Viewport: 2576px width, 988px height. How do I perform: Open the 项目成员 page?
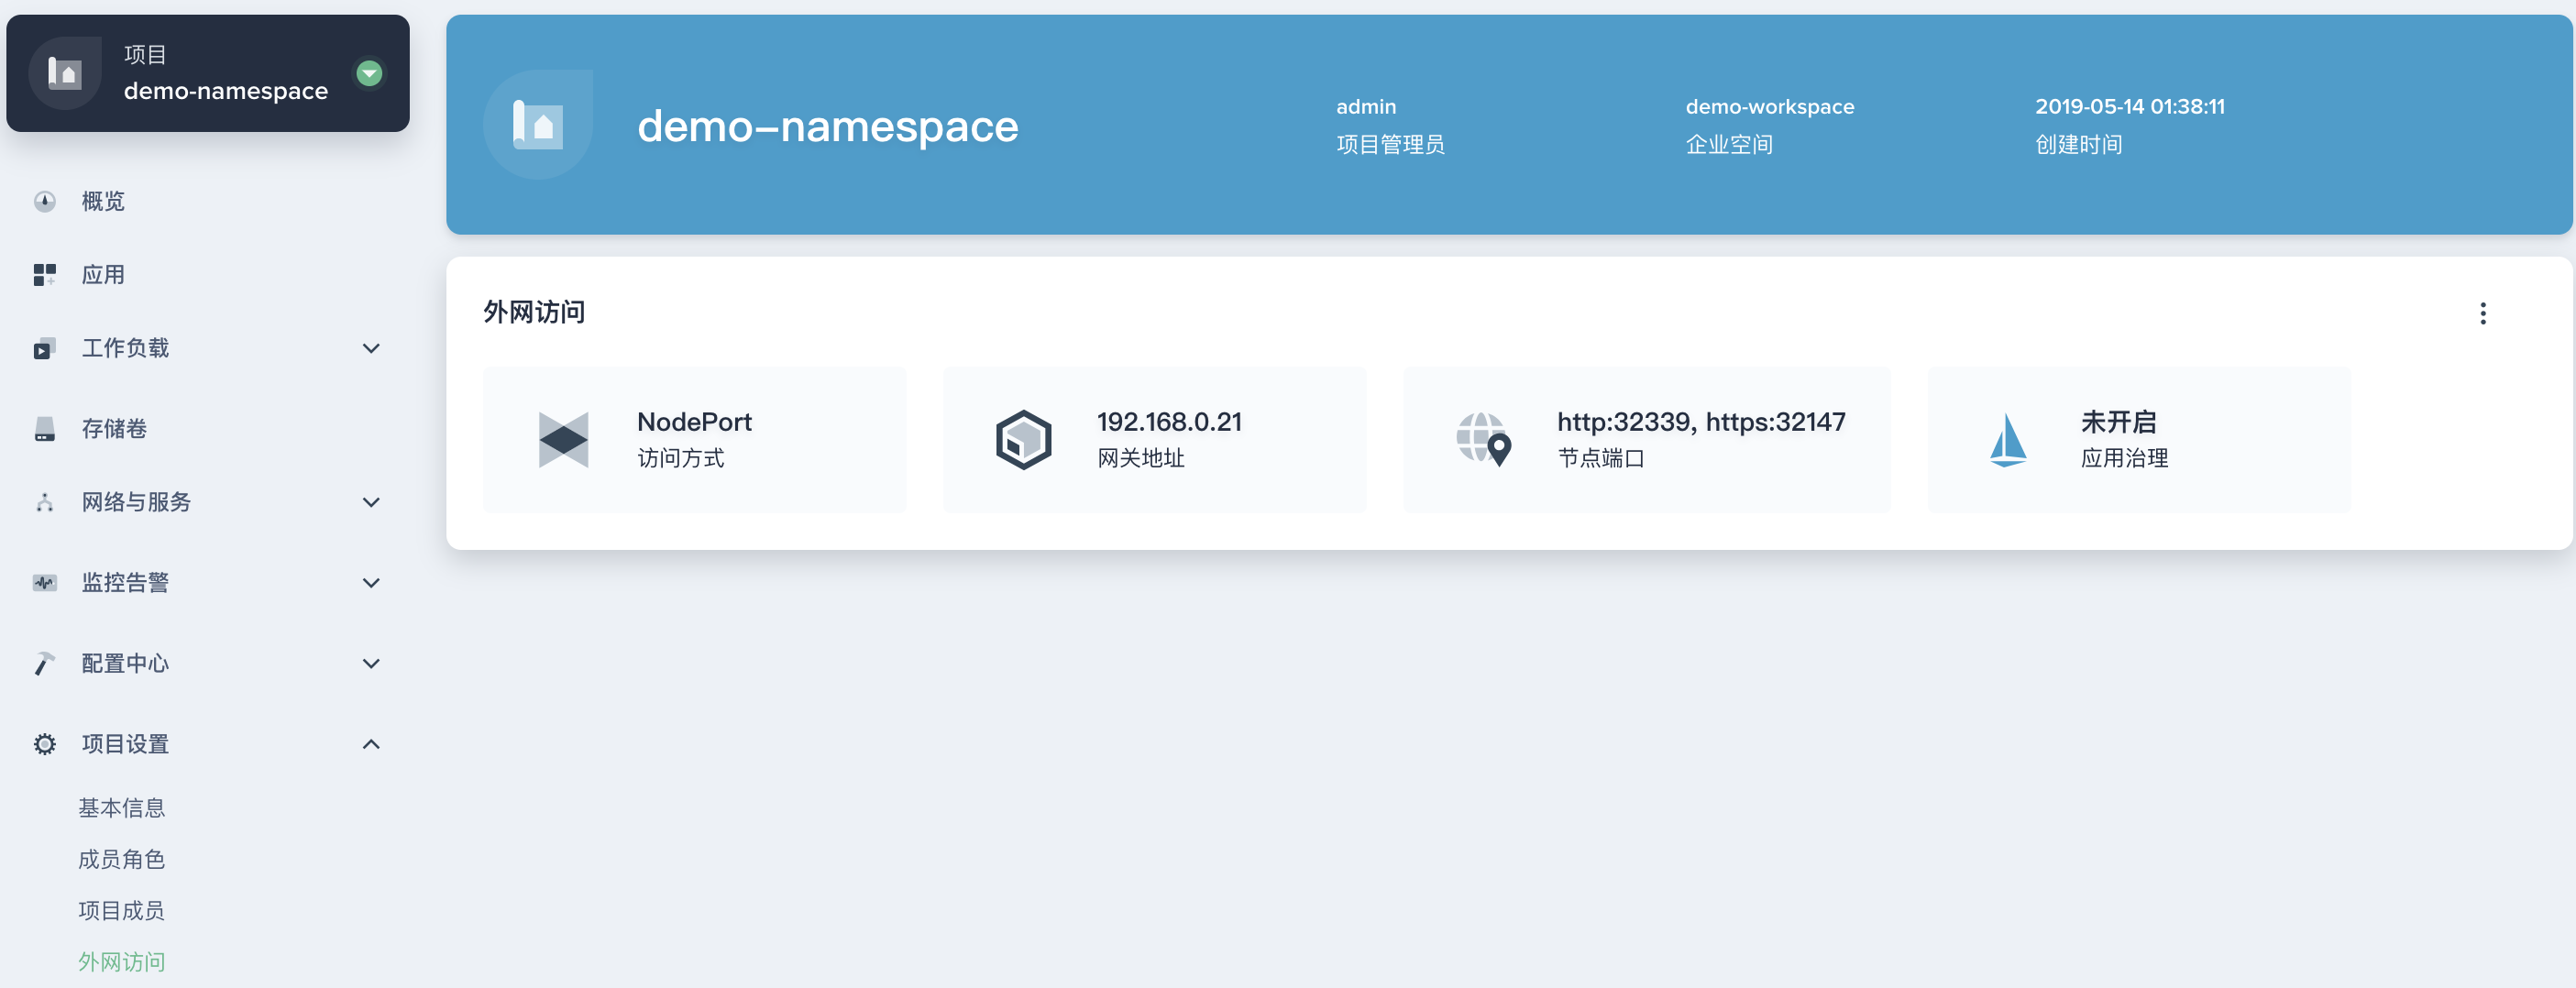[122, 910]
